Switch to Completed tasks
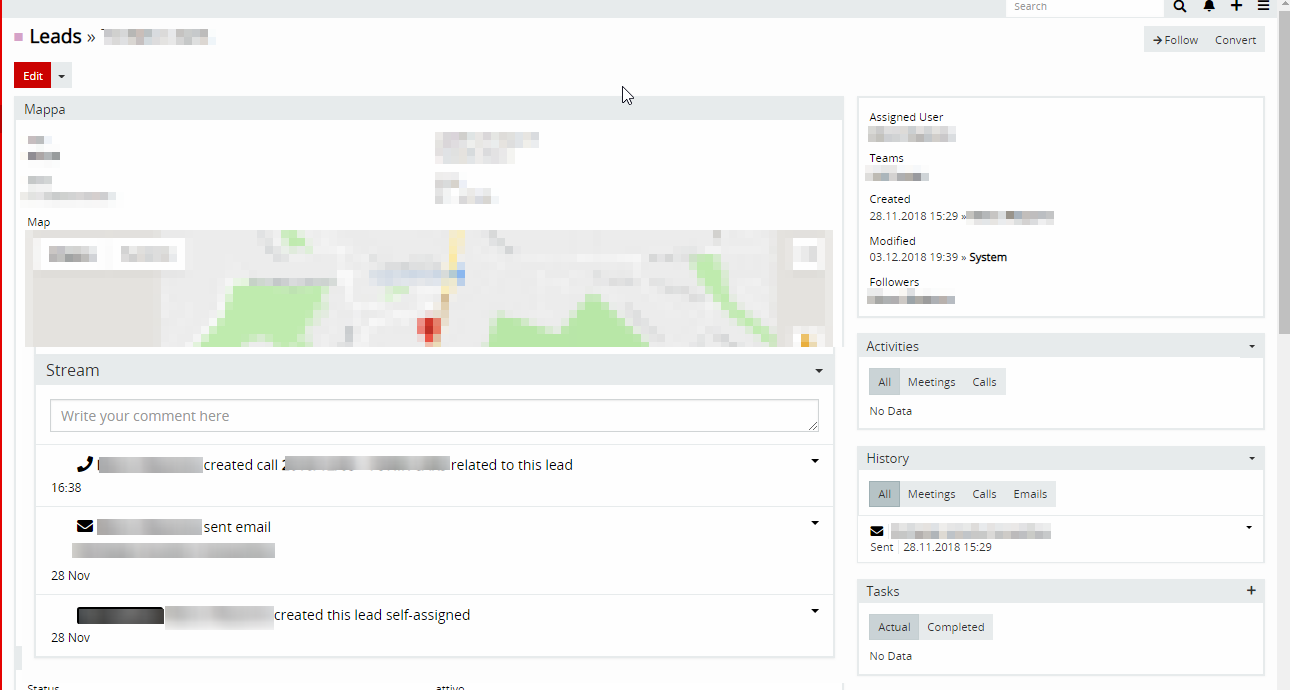This screenshot has height=690, width=1290. (x=956, y=627)
